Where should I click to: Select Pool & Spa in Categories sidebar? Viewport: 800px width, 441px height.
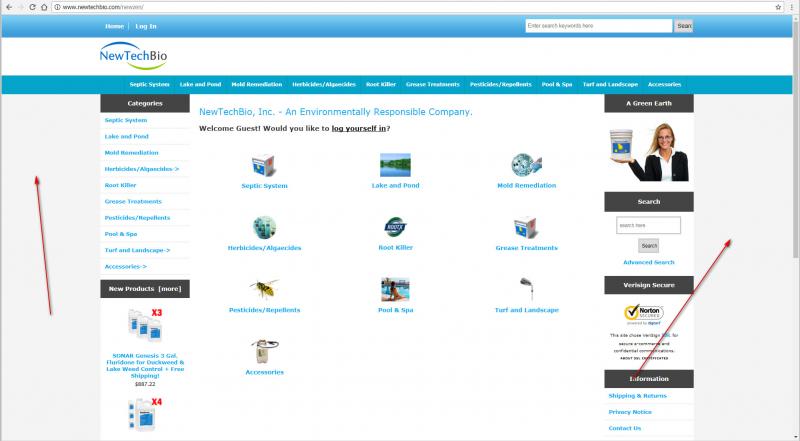tap(121, 234)
